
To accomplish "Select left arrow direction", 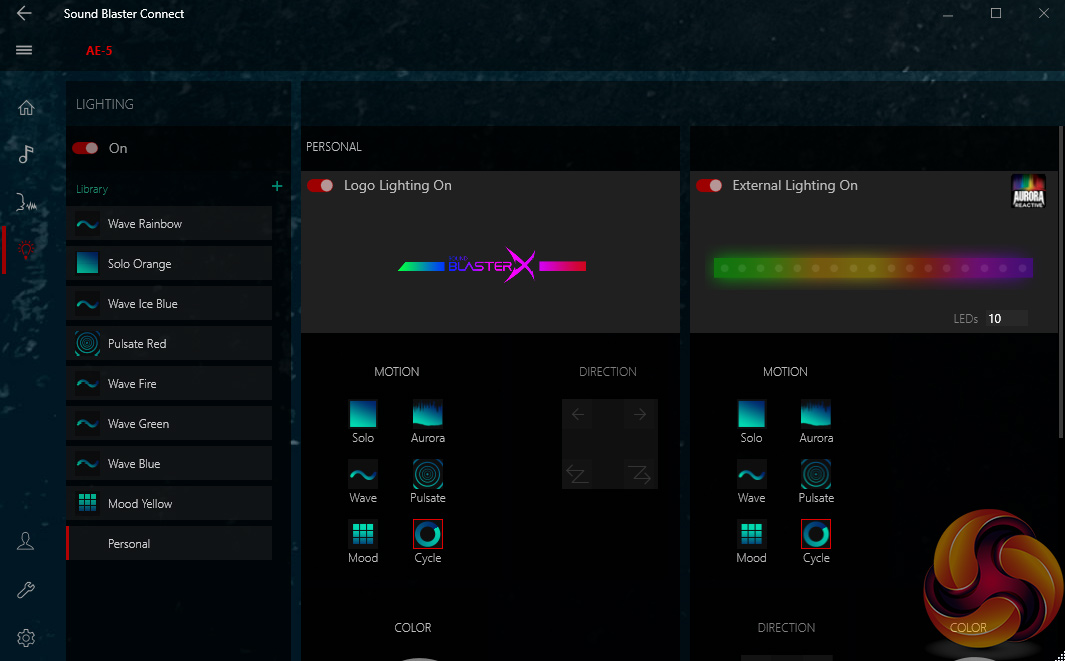I will (578, 414).
